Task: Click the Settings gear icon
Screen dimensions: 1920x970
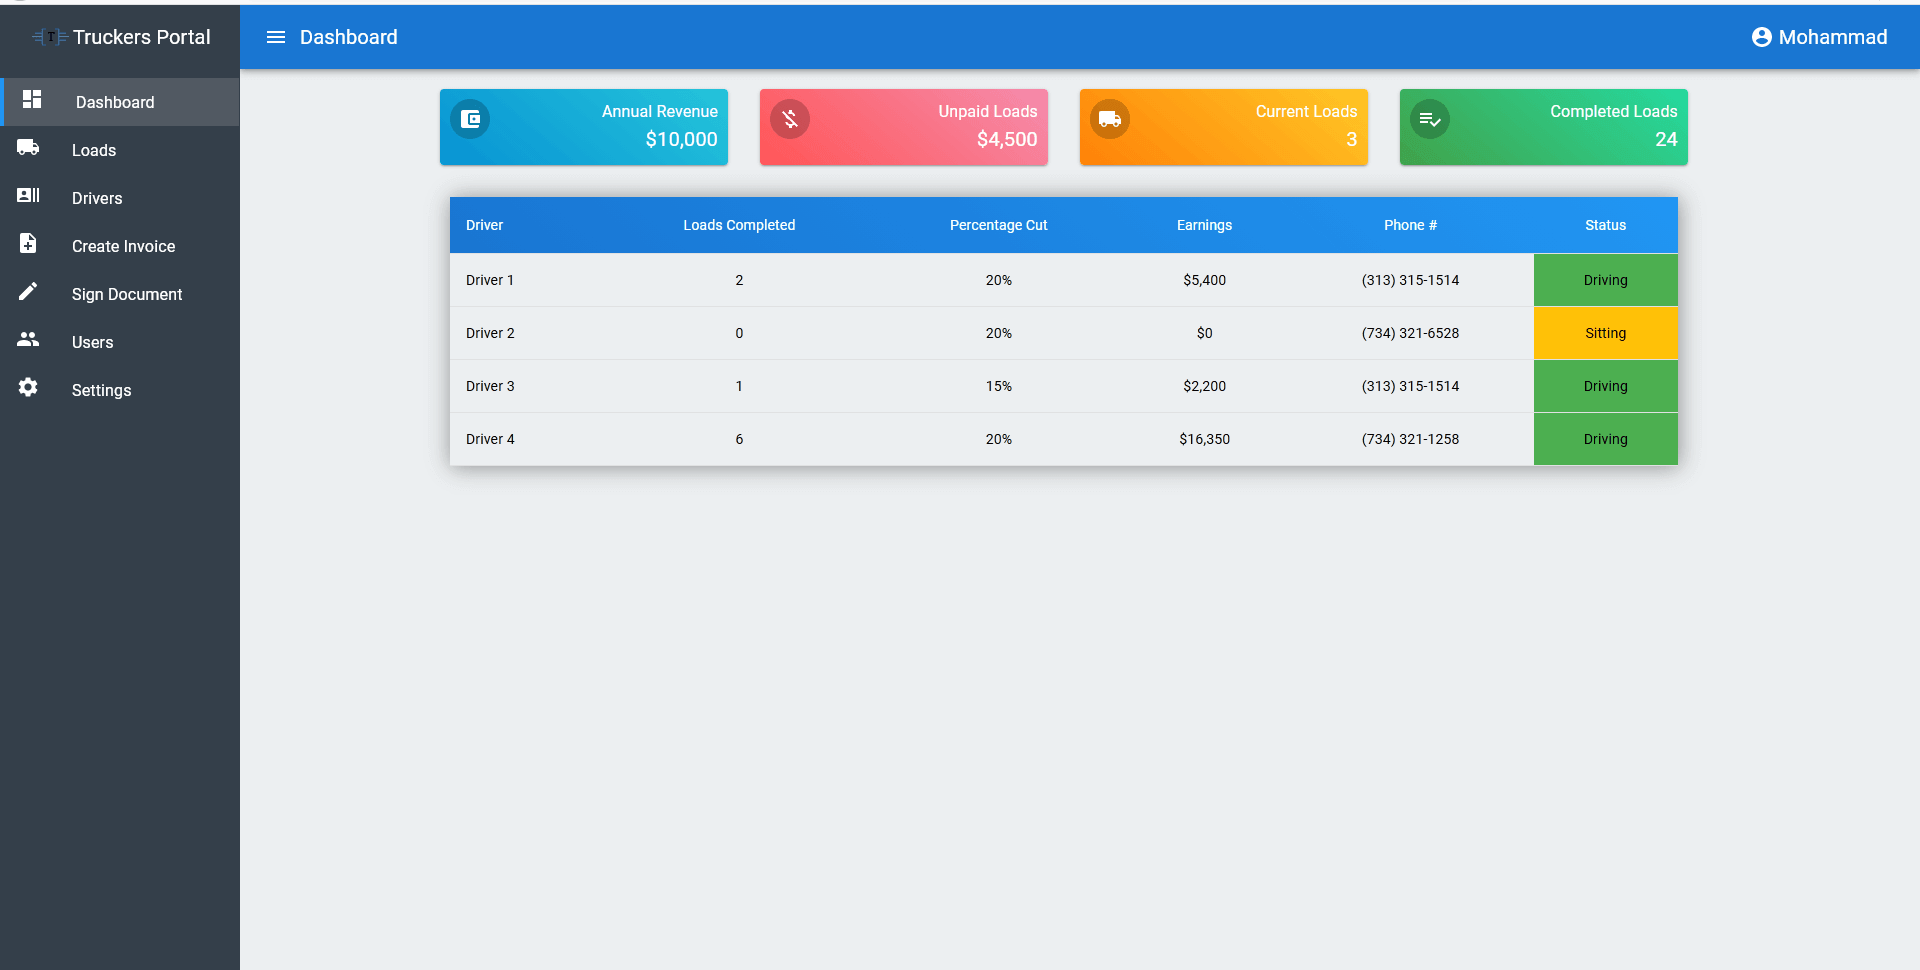Action: 28,388
